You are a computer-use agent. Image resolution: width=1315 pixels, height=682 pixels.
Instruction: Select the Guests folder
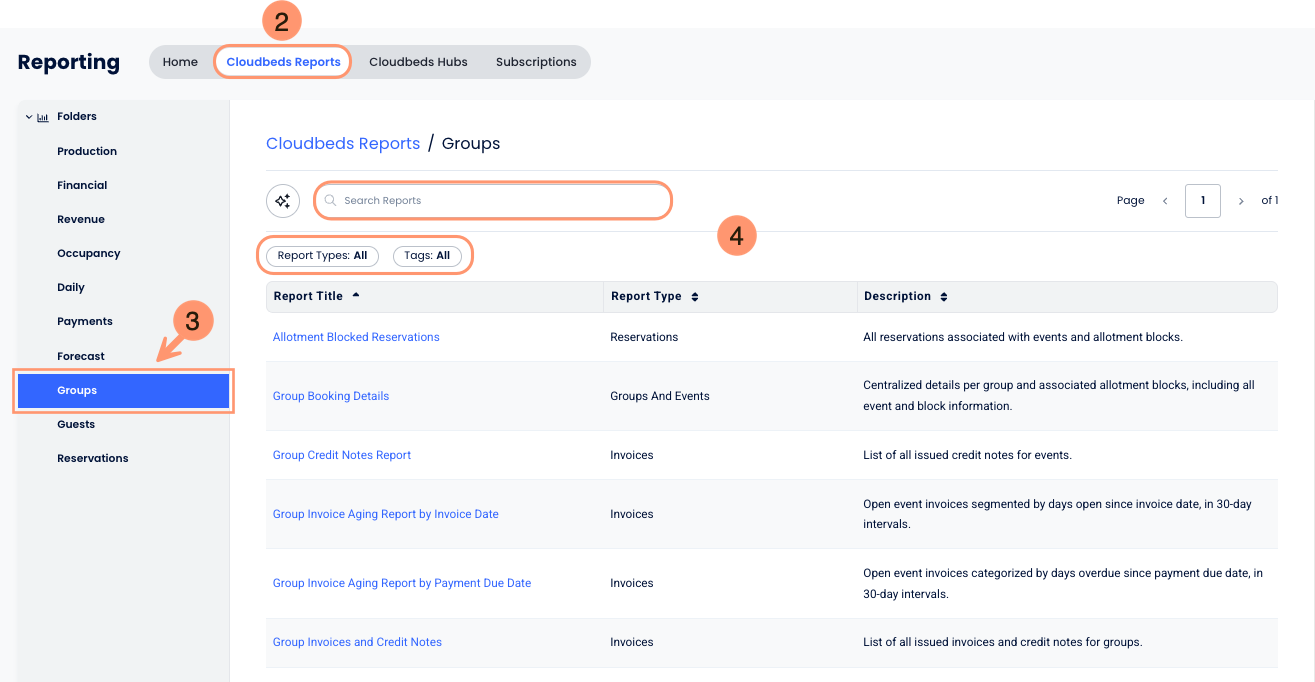pyautogui.click(x=76, y=424)
